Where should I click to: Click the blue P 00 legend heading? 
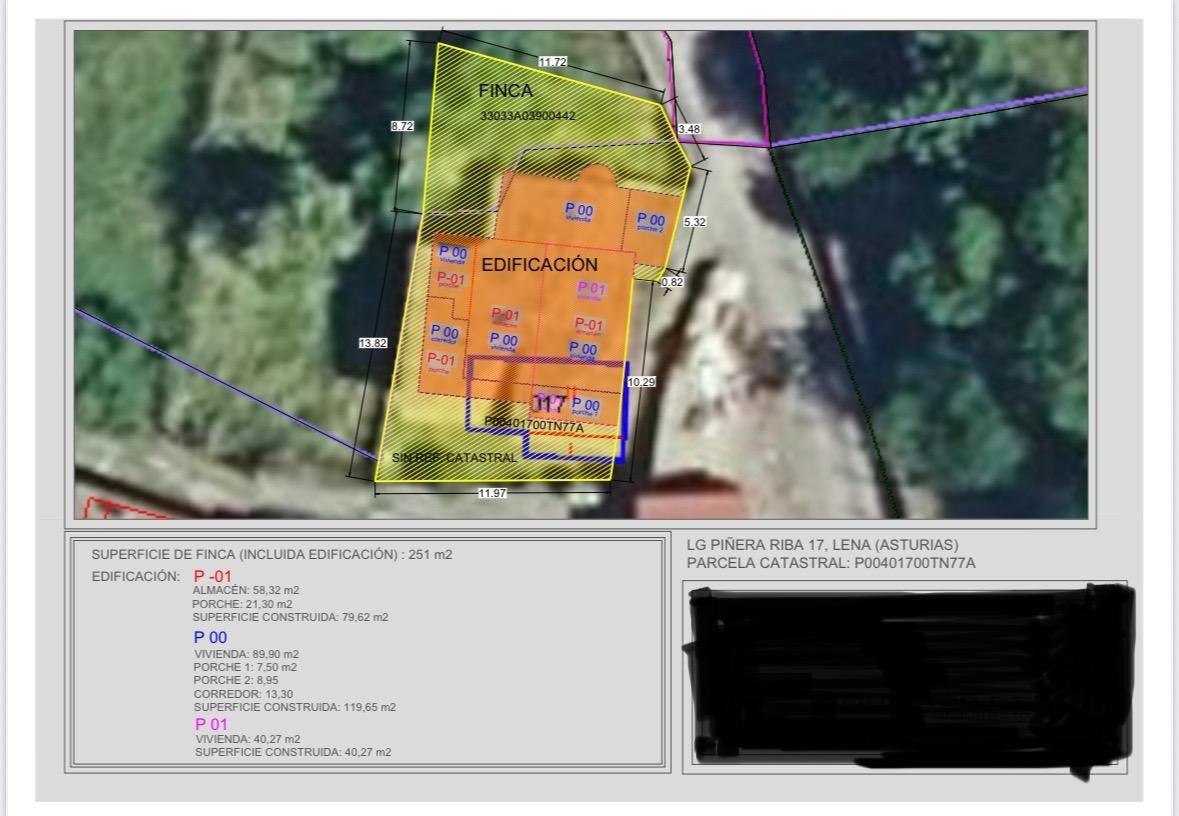(210, 637)
